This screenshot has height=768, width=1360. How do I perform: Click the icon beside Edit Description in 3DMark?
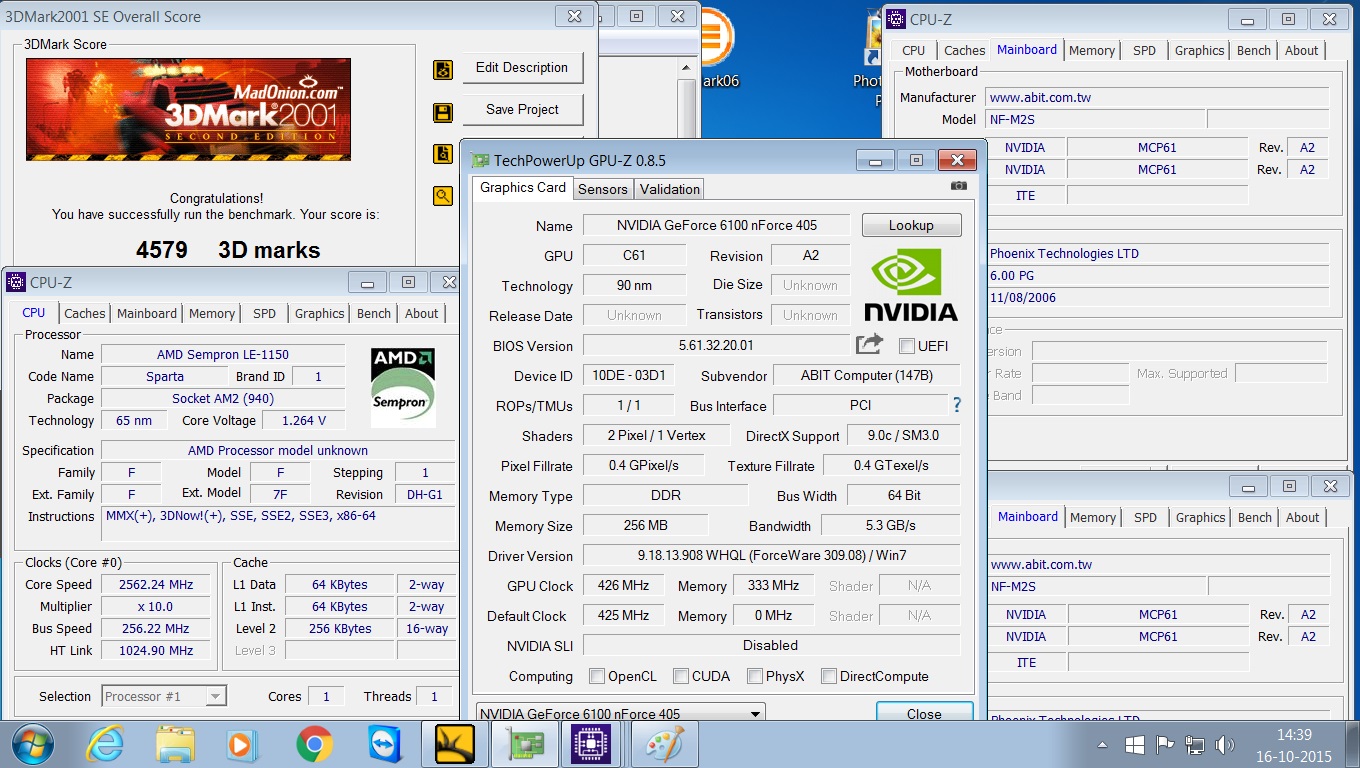443,70
